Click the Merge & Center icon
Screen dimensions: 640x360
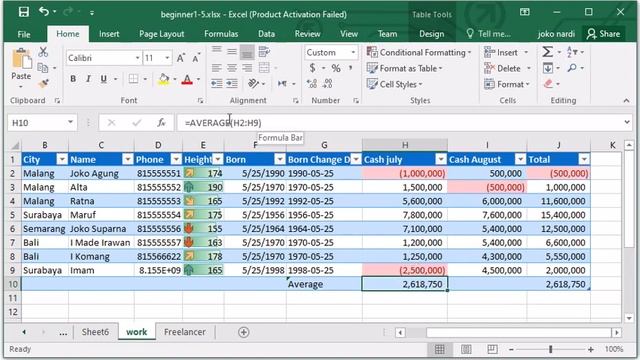coord(264,68)
